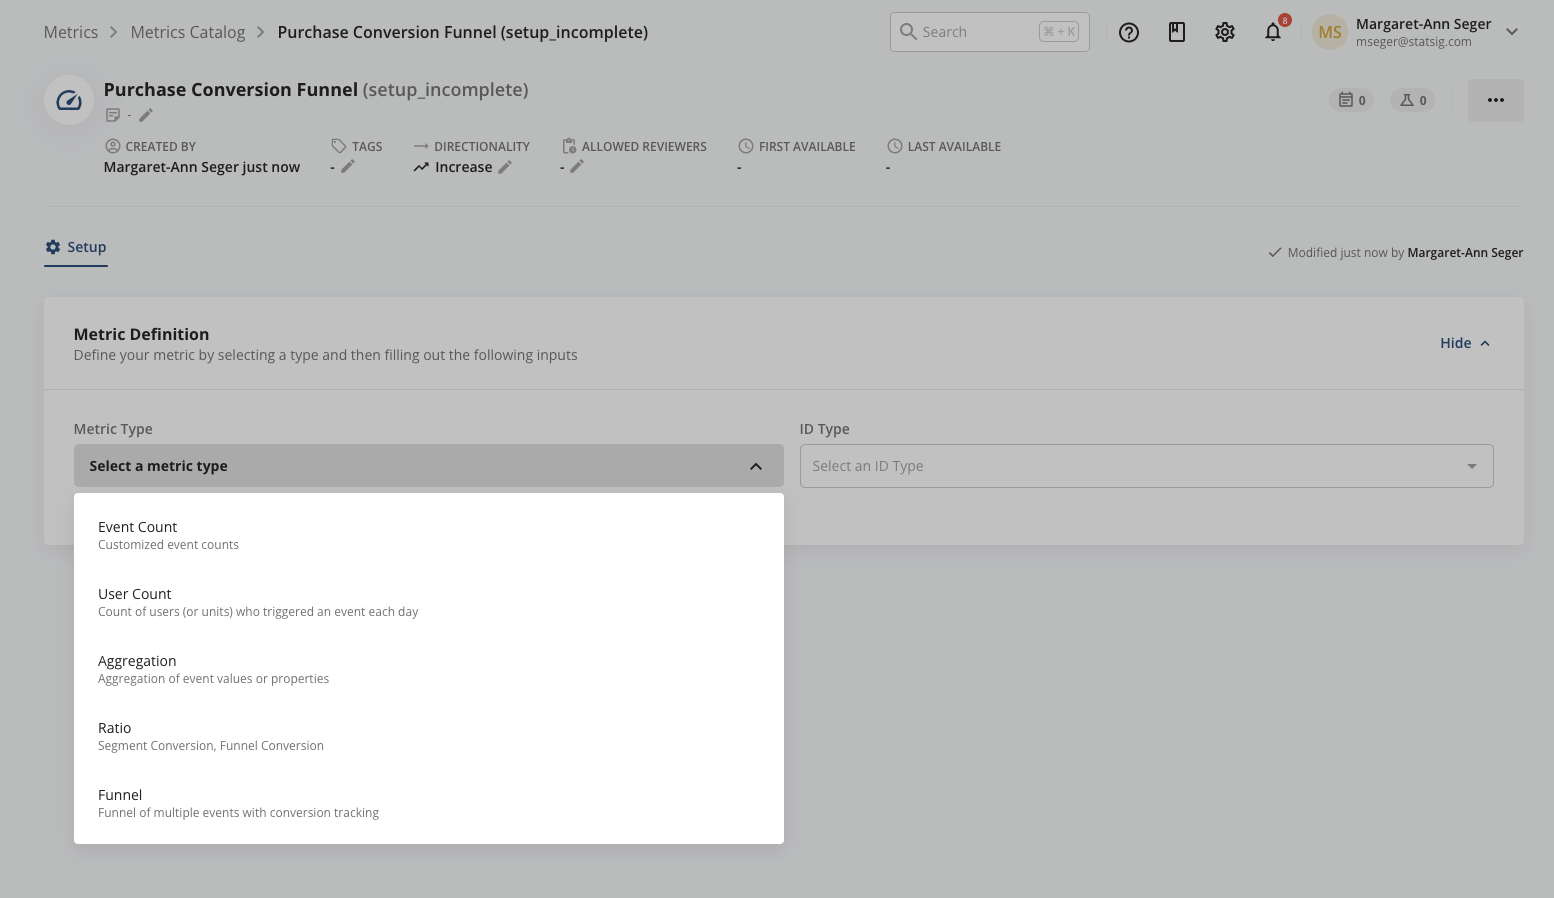The width and height of the screenshot is (1554, 898).
Task: Click the calendar icon showing zero
Action: pyautogui.click(x=1352, y=100)
